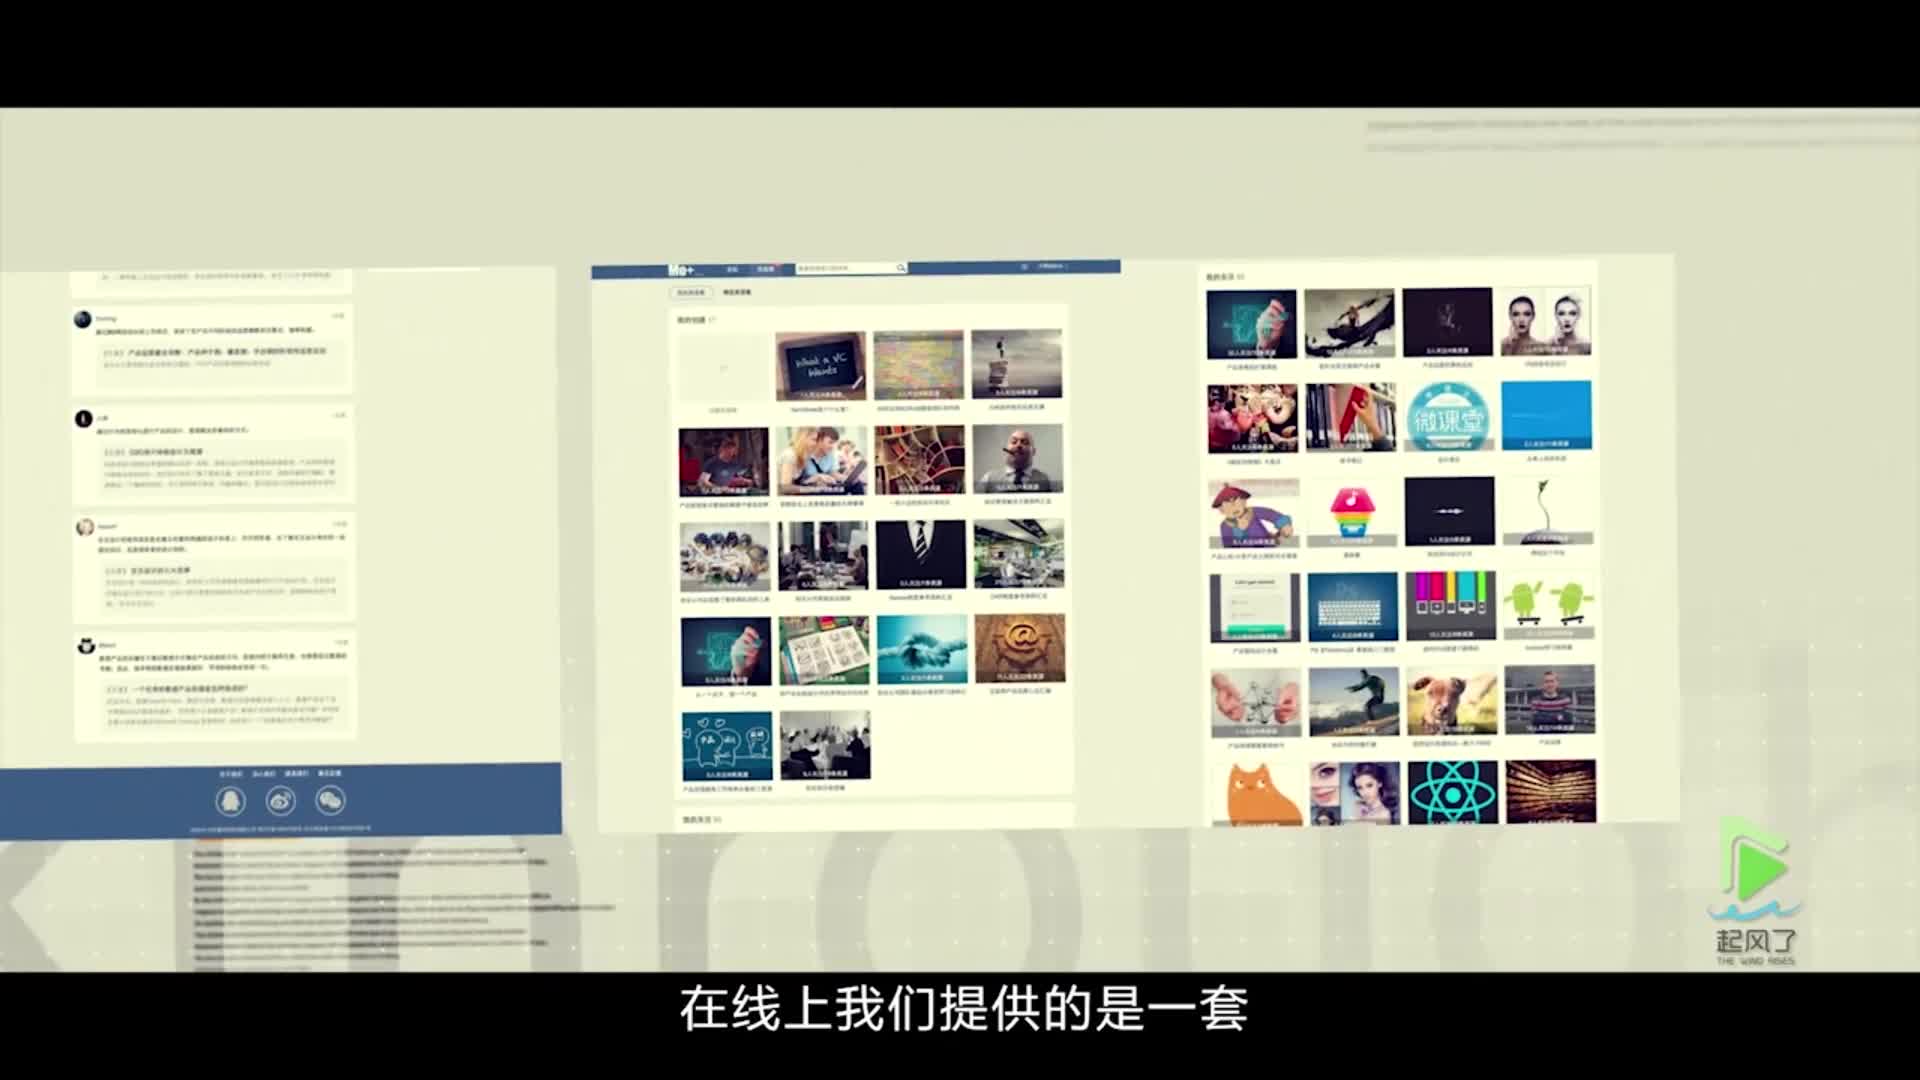Open the spiral bookshelf thumbnail
The image size is (1920, 1080).
pos(920,460)
